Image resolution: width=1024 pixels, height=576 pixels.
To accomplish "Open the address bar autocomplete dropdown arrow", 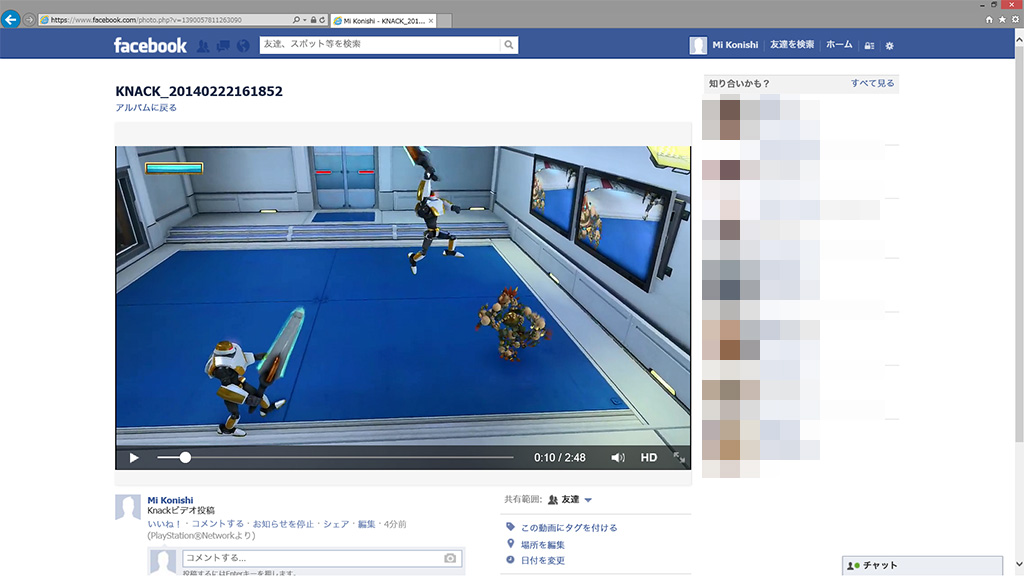I will tap(304, 20).
